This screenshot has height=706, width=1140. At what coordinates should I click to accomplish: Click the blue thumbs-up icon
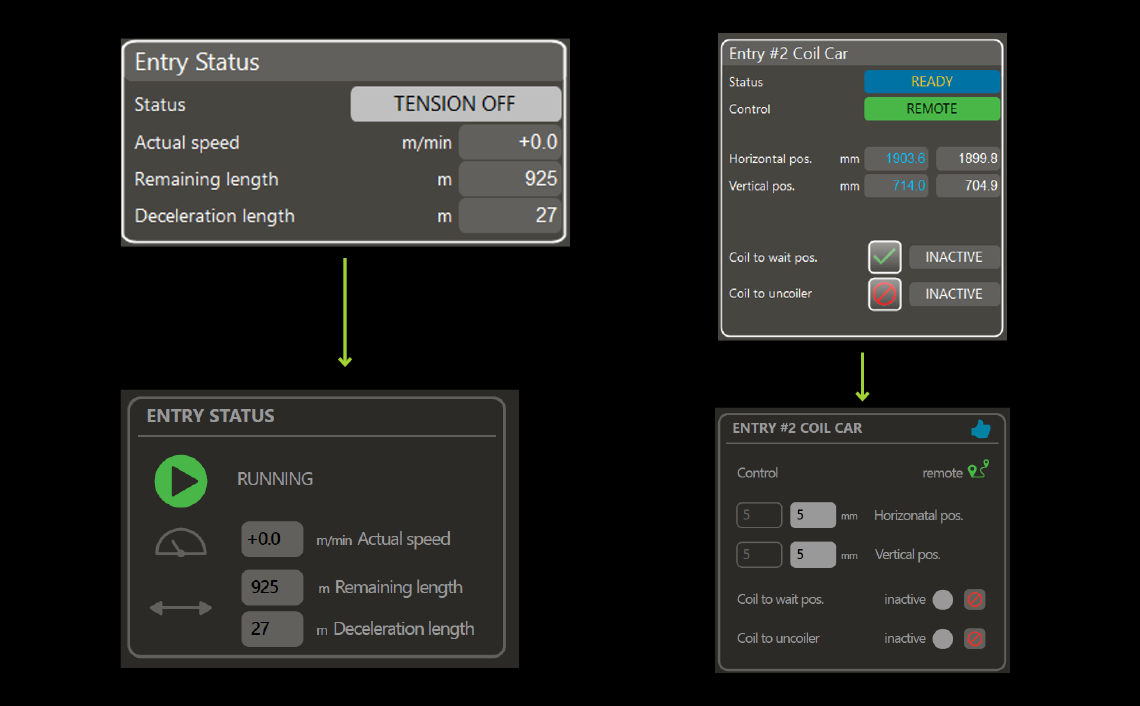click(x=980, y=429)
